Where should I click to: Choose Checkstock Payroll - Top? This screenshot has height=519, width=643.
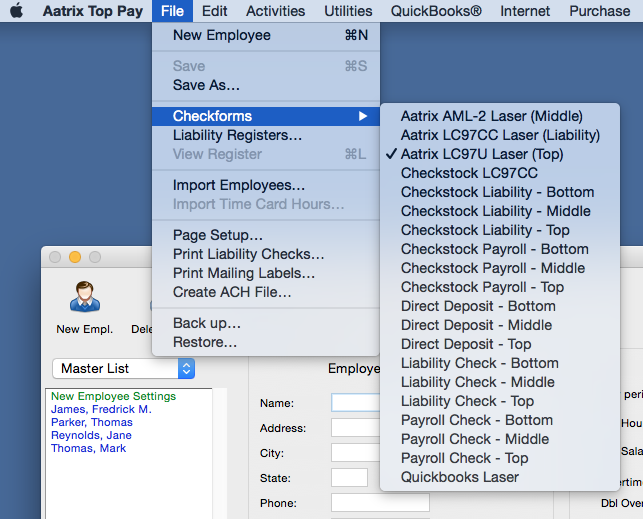click(500, 287)
